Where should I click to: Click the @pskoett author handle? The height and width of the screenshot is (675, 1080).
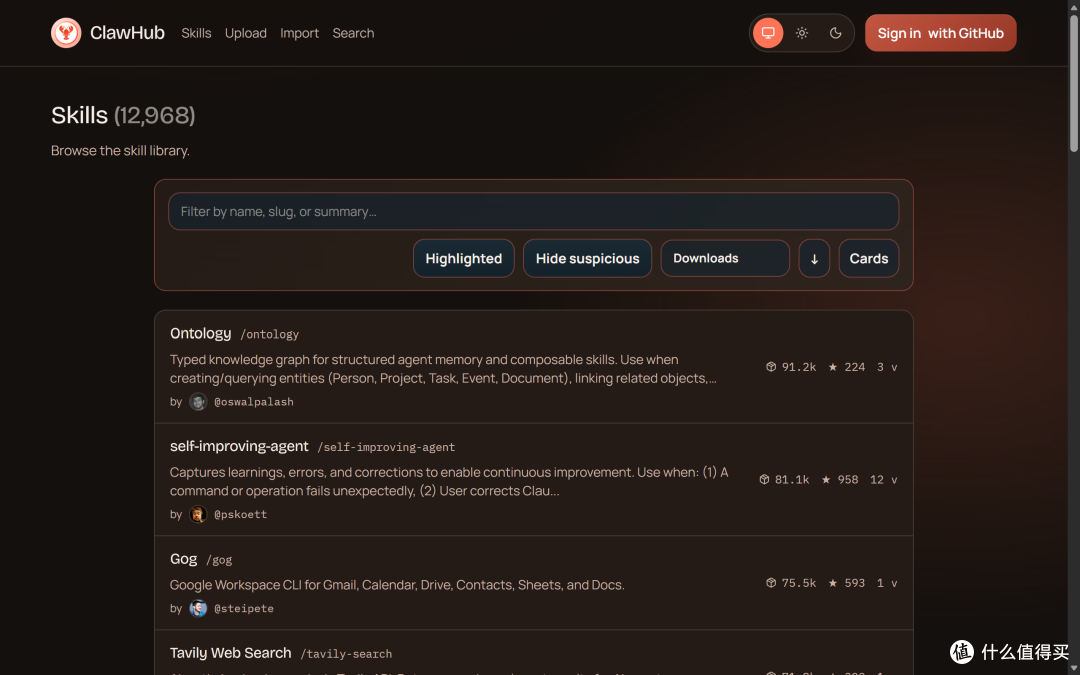(240, 515)
